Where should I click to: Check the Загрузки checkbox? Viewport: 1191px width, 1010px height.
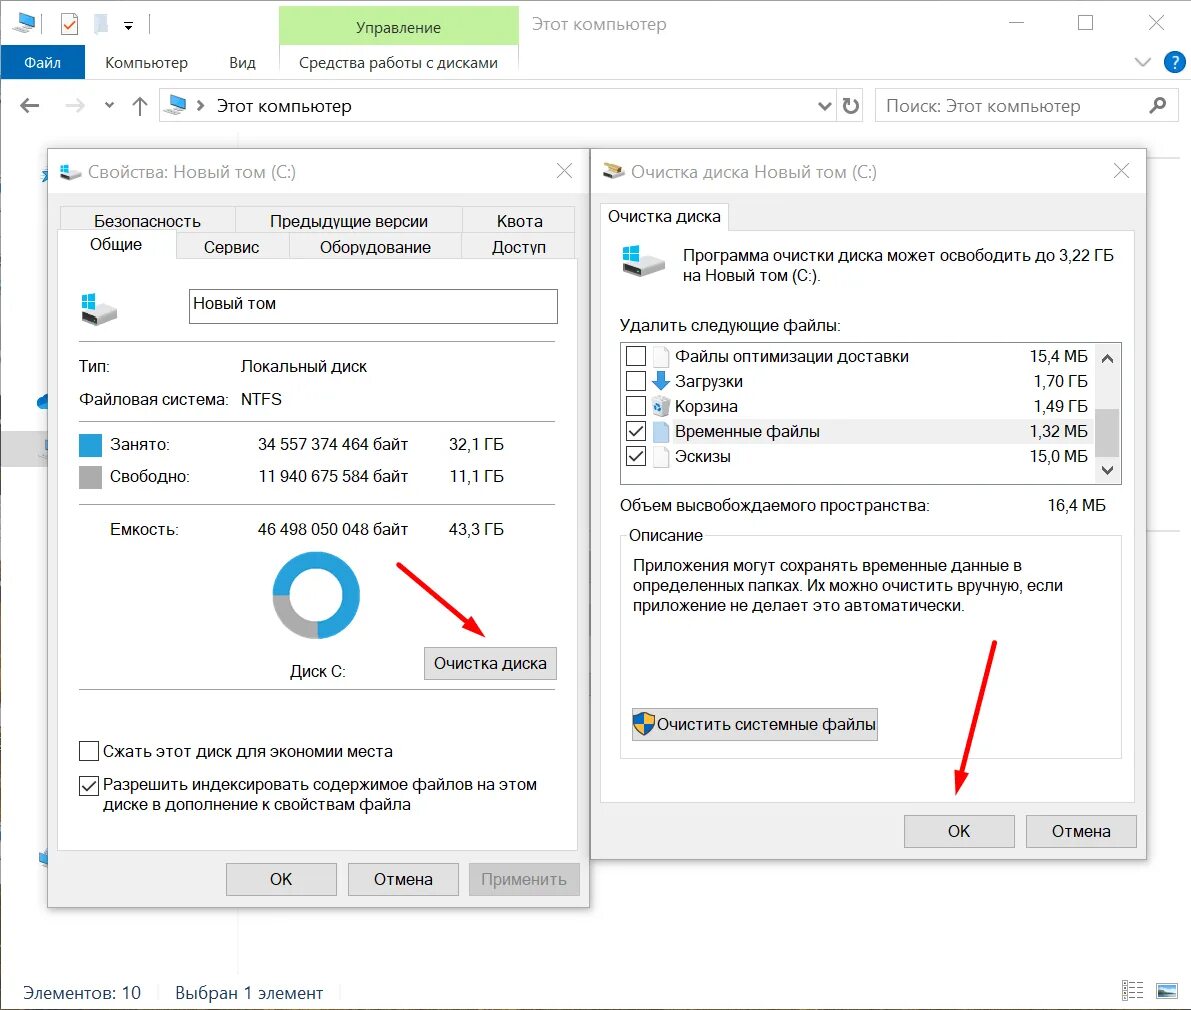[636, 380]
